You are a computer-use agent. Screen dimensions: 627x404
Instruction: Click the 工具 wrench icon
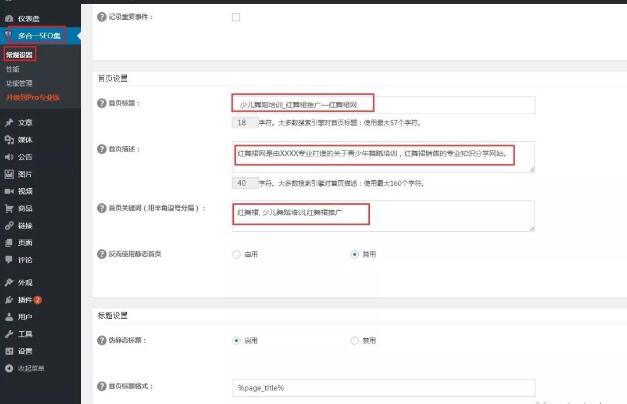[9, 334]
